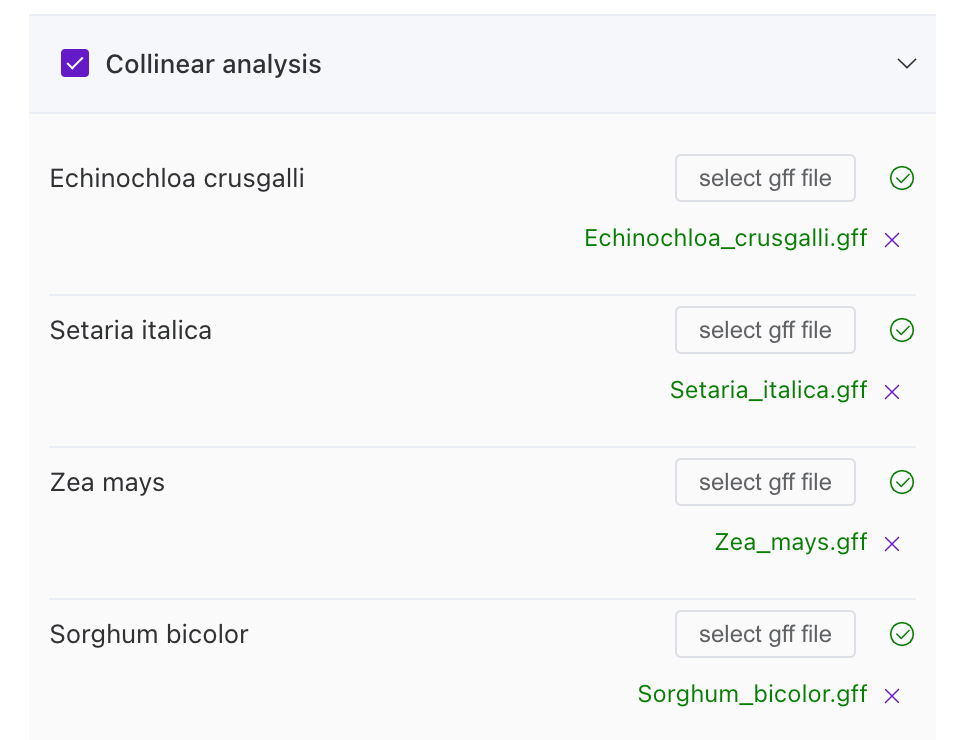Image resolution: width=962 pixels, height=740 pixels.
Task: Delete Zea_mays.gff using the X icon
Action: coord(892,544)
